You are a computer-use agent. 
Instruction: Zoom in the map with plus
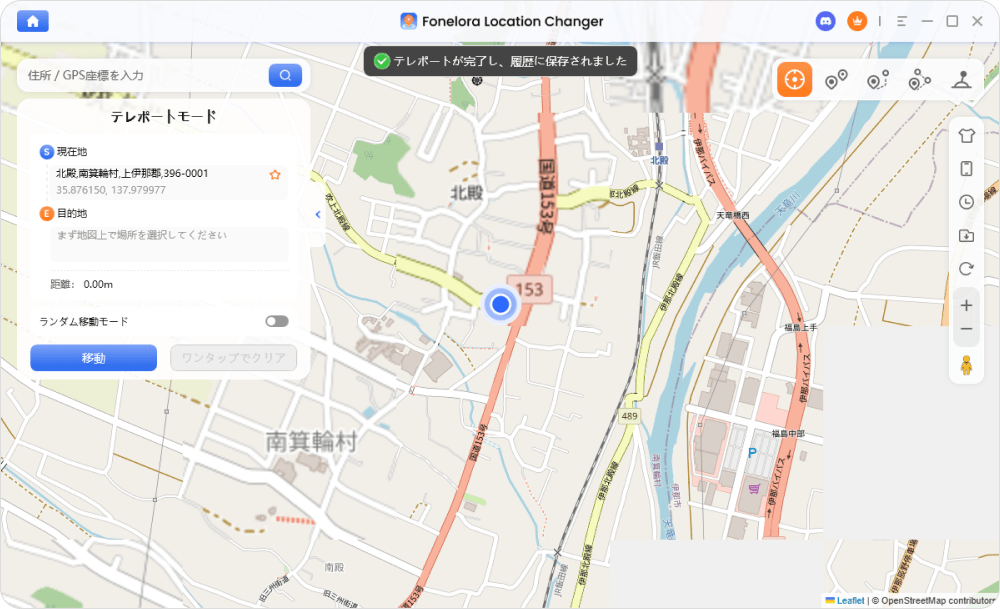point(966,305)
